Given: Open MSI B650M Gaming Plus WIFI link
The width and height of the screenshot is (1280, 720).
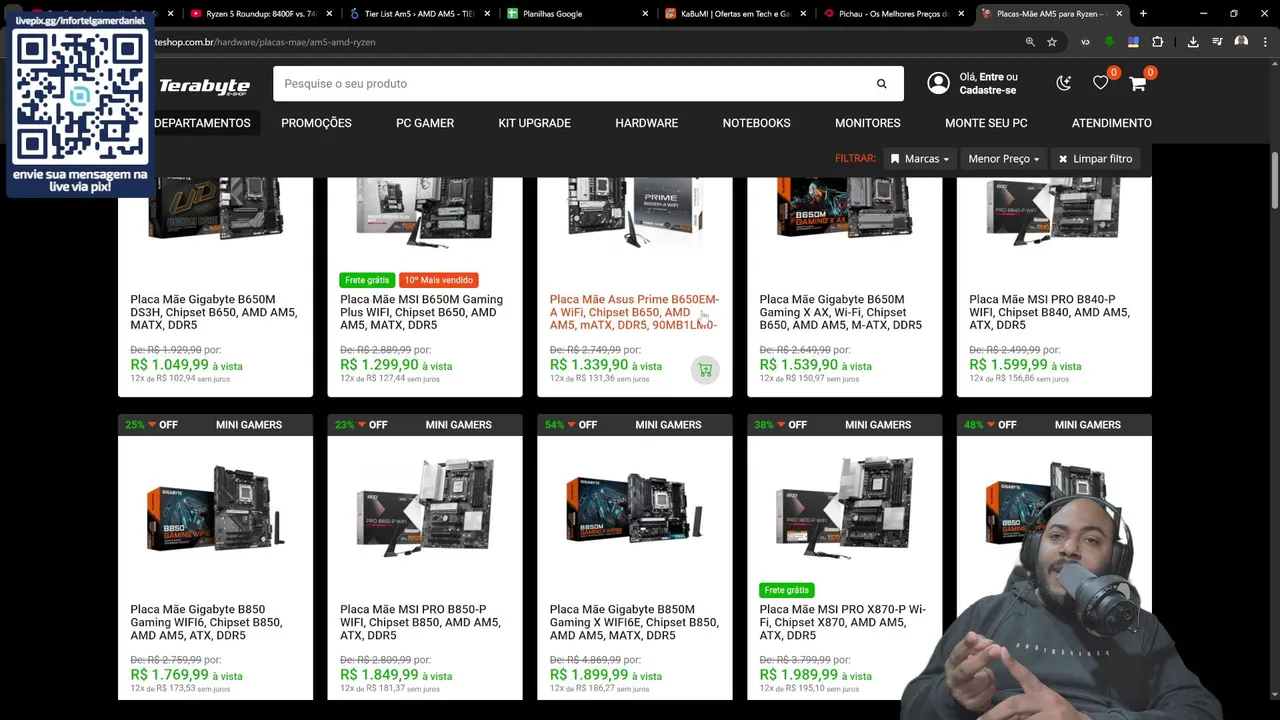Looking at the screenshot, I should [421, 312].
